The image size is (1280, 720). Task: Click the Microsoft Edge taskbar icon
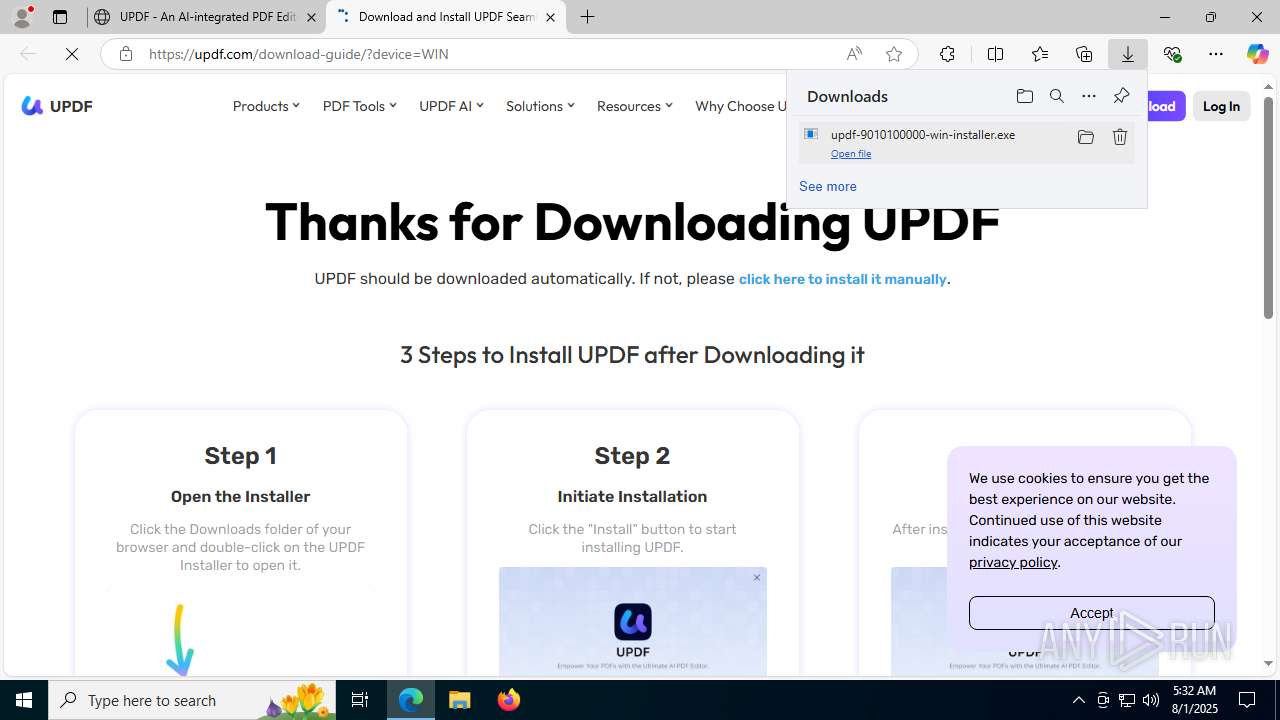(x=411, y=700)
